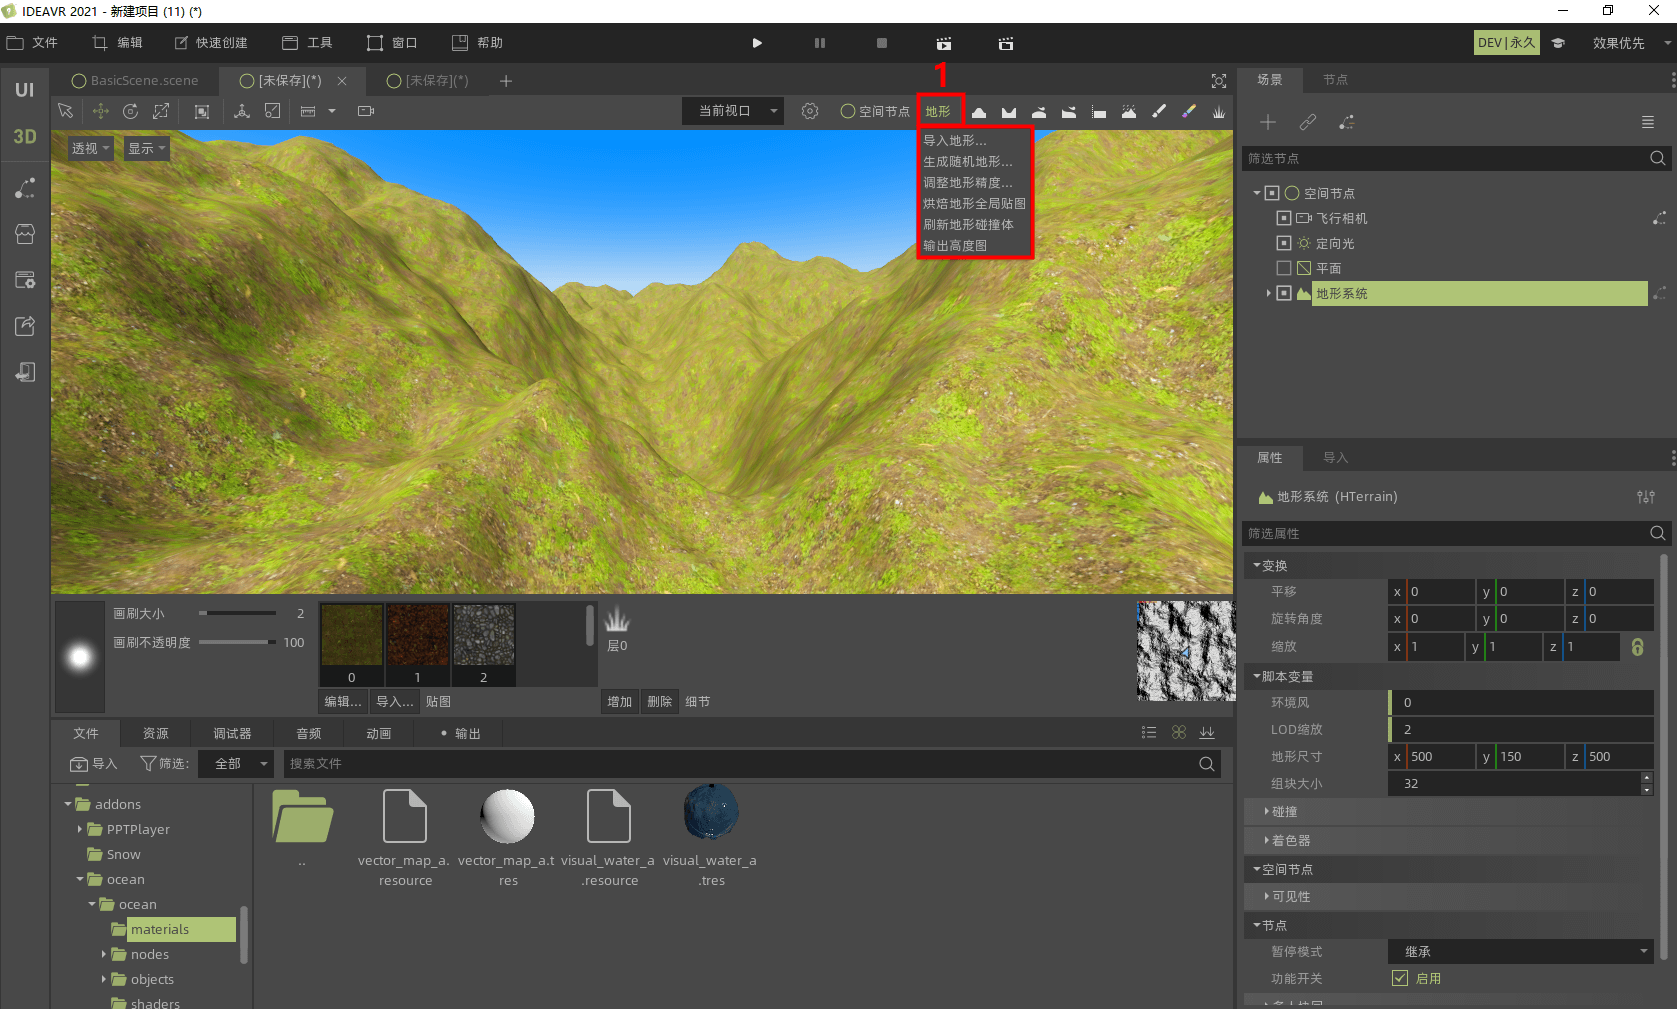Open the property tools icon beside HTerrain

pyautogui.click(x=1646, y=496)
